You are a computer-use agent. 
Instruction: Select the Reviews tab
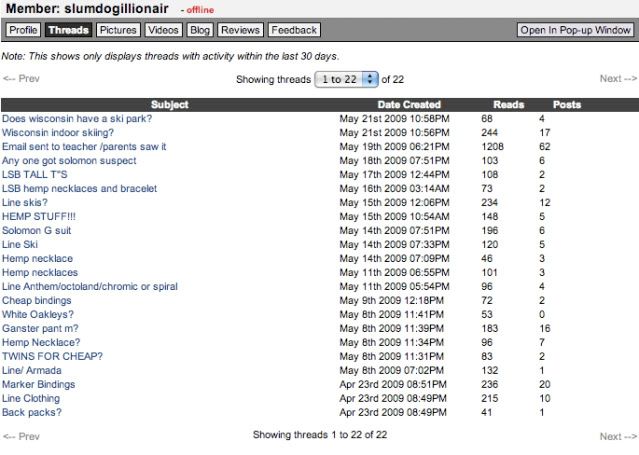(239, 30)
